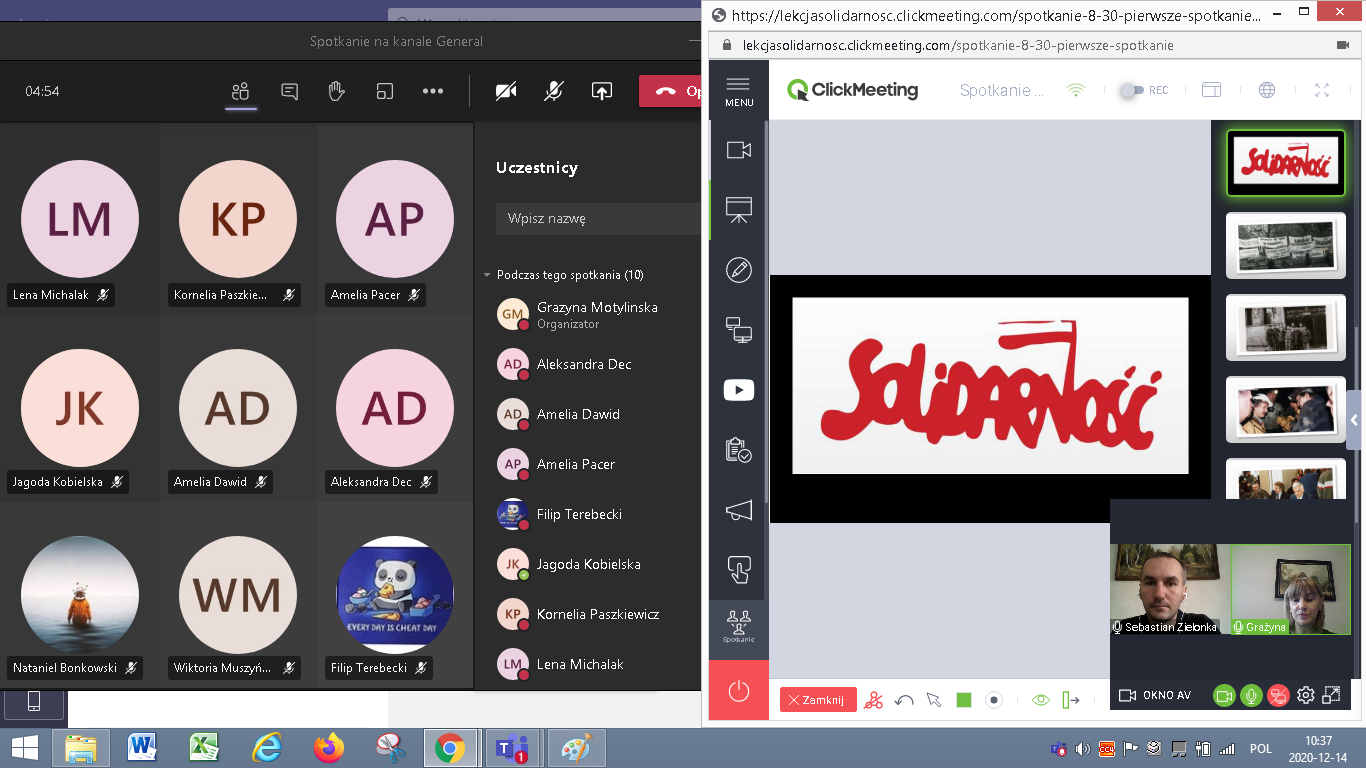The image size is (1366, 768).
Task: Select fourth slide thumbnail with crowd photo
Action: point(1285,409)
